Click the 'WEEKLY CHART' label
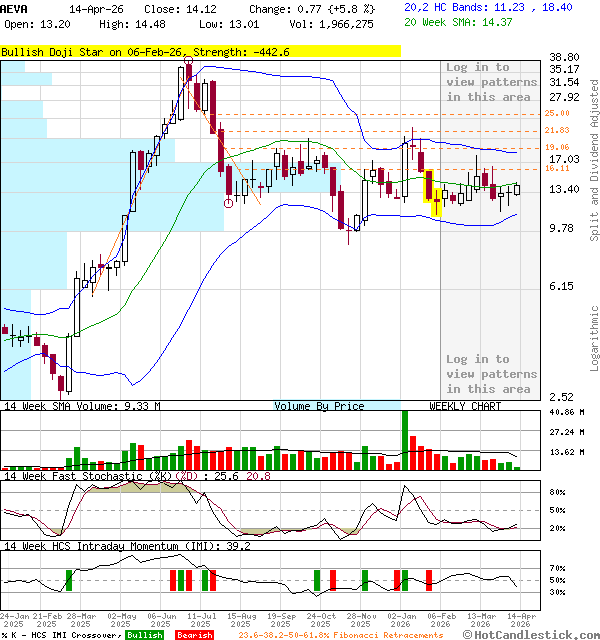 pos(465,406)
